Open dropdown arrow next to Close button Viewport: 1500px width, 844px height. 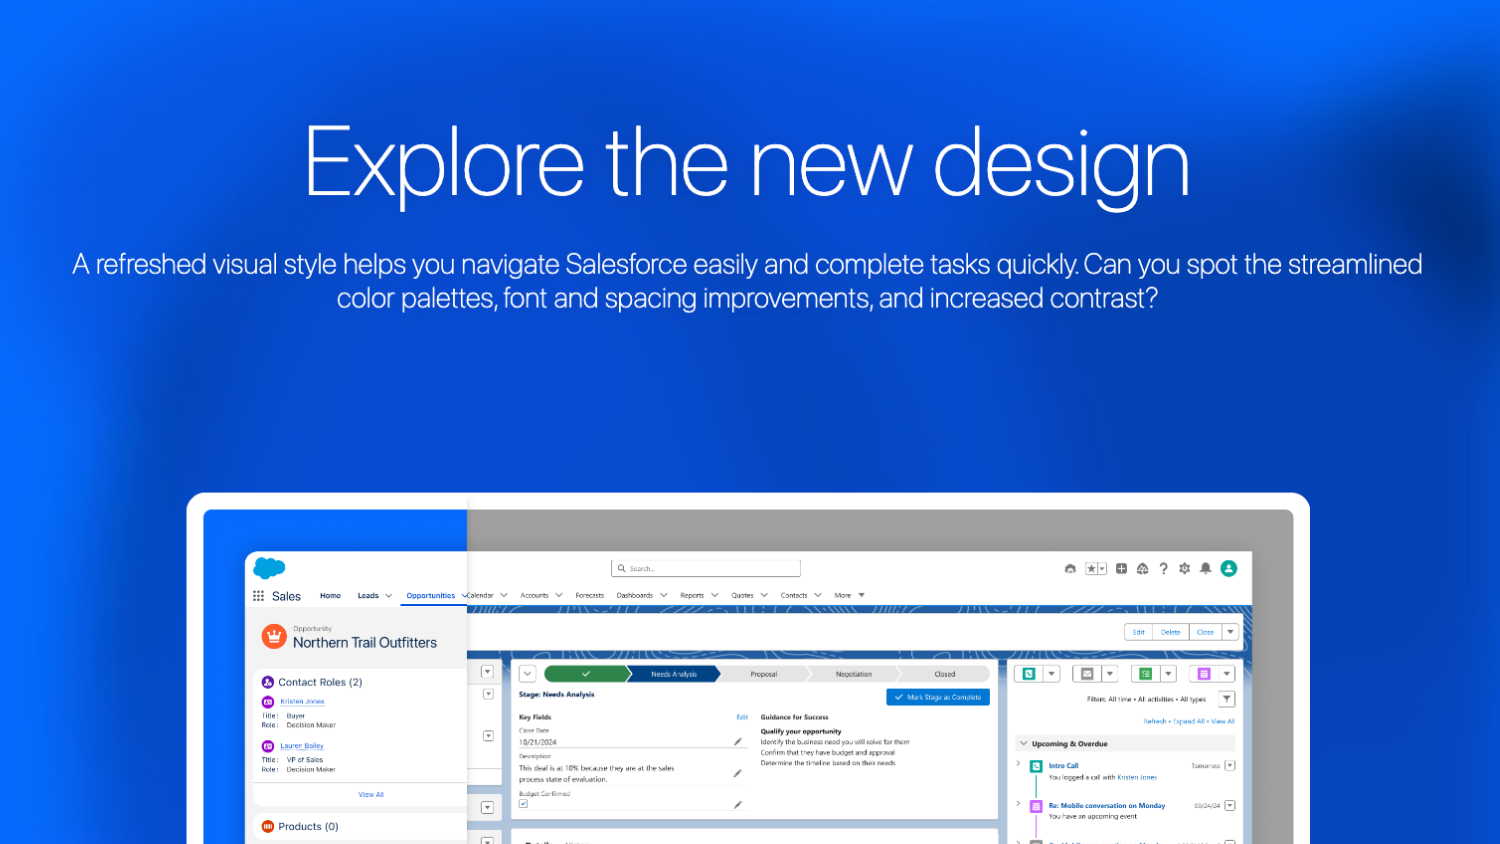click(x=1231, y=632)
